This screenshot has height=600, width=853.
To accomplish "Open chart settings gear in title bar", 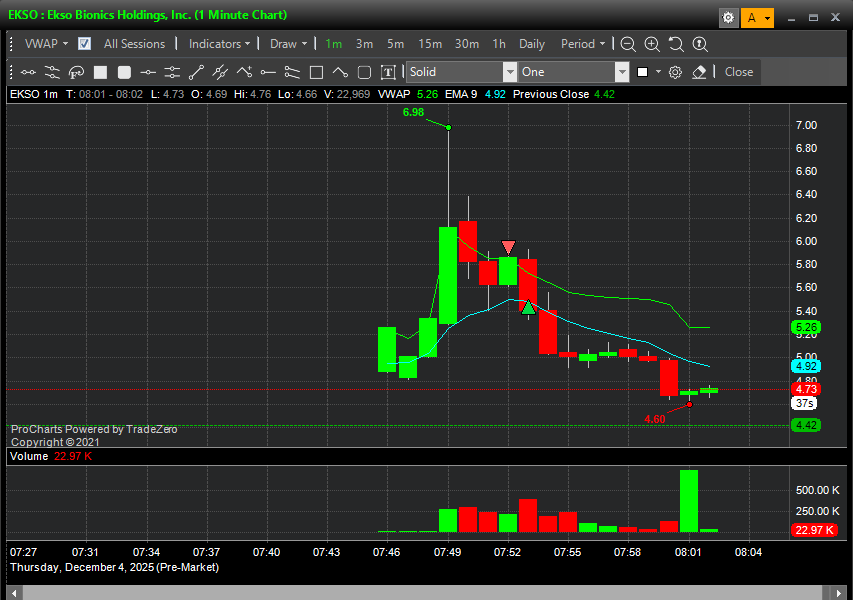I will [728, 18].
